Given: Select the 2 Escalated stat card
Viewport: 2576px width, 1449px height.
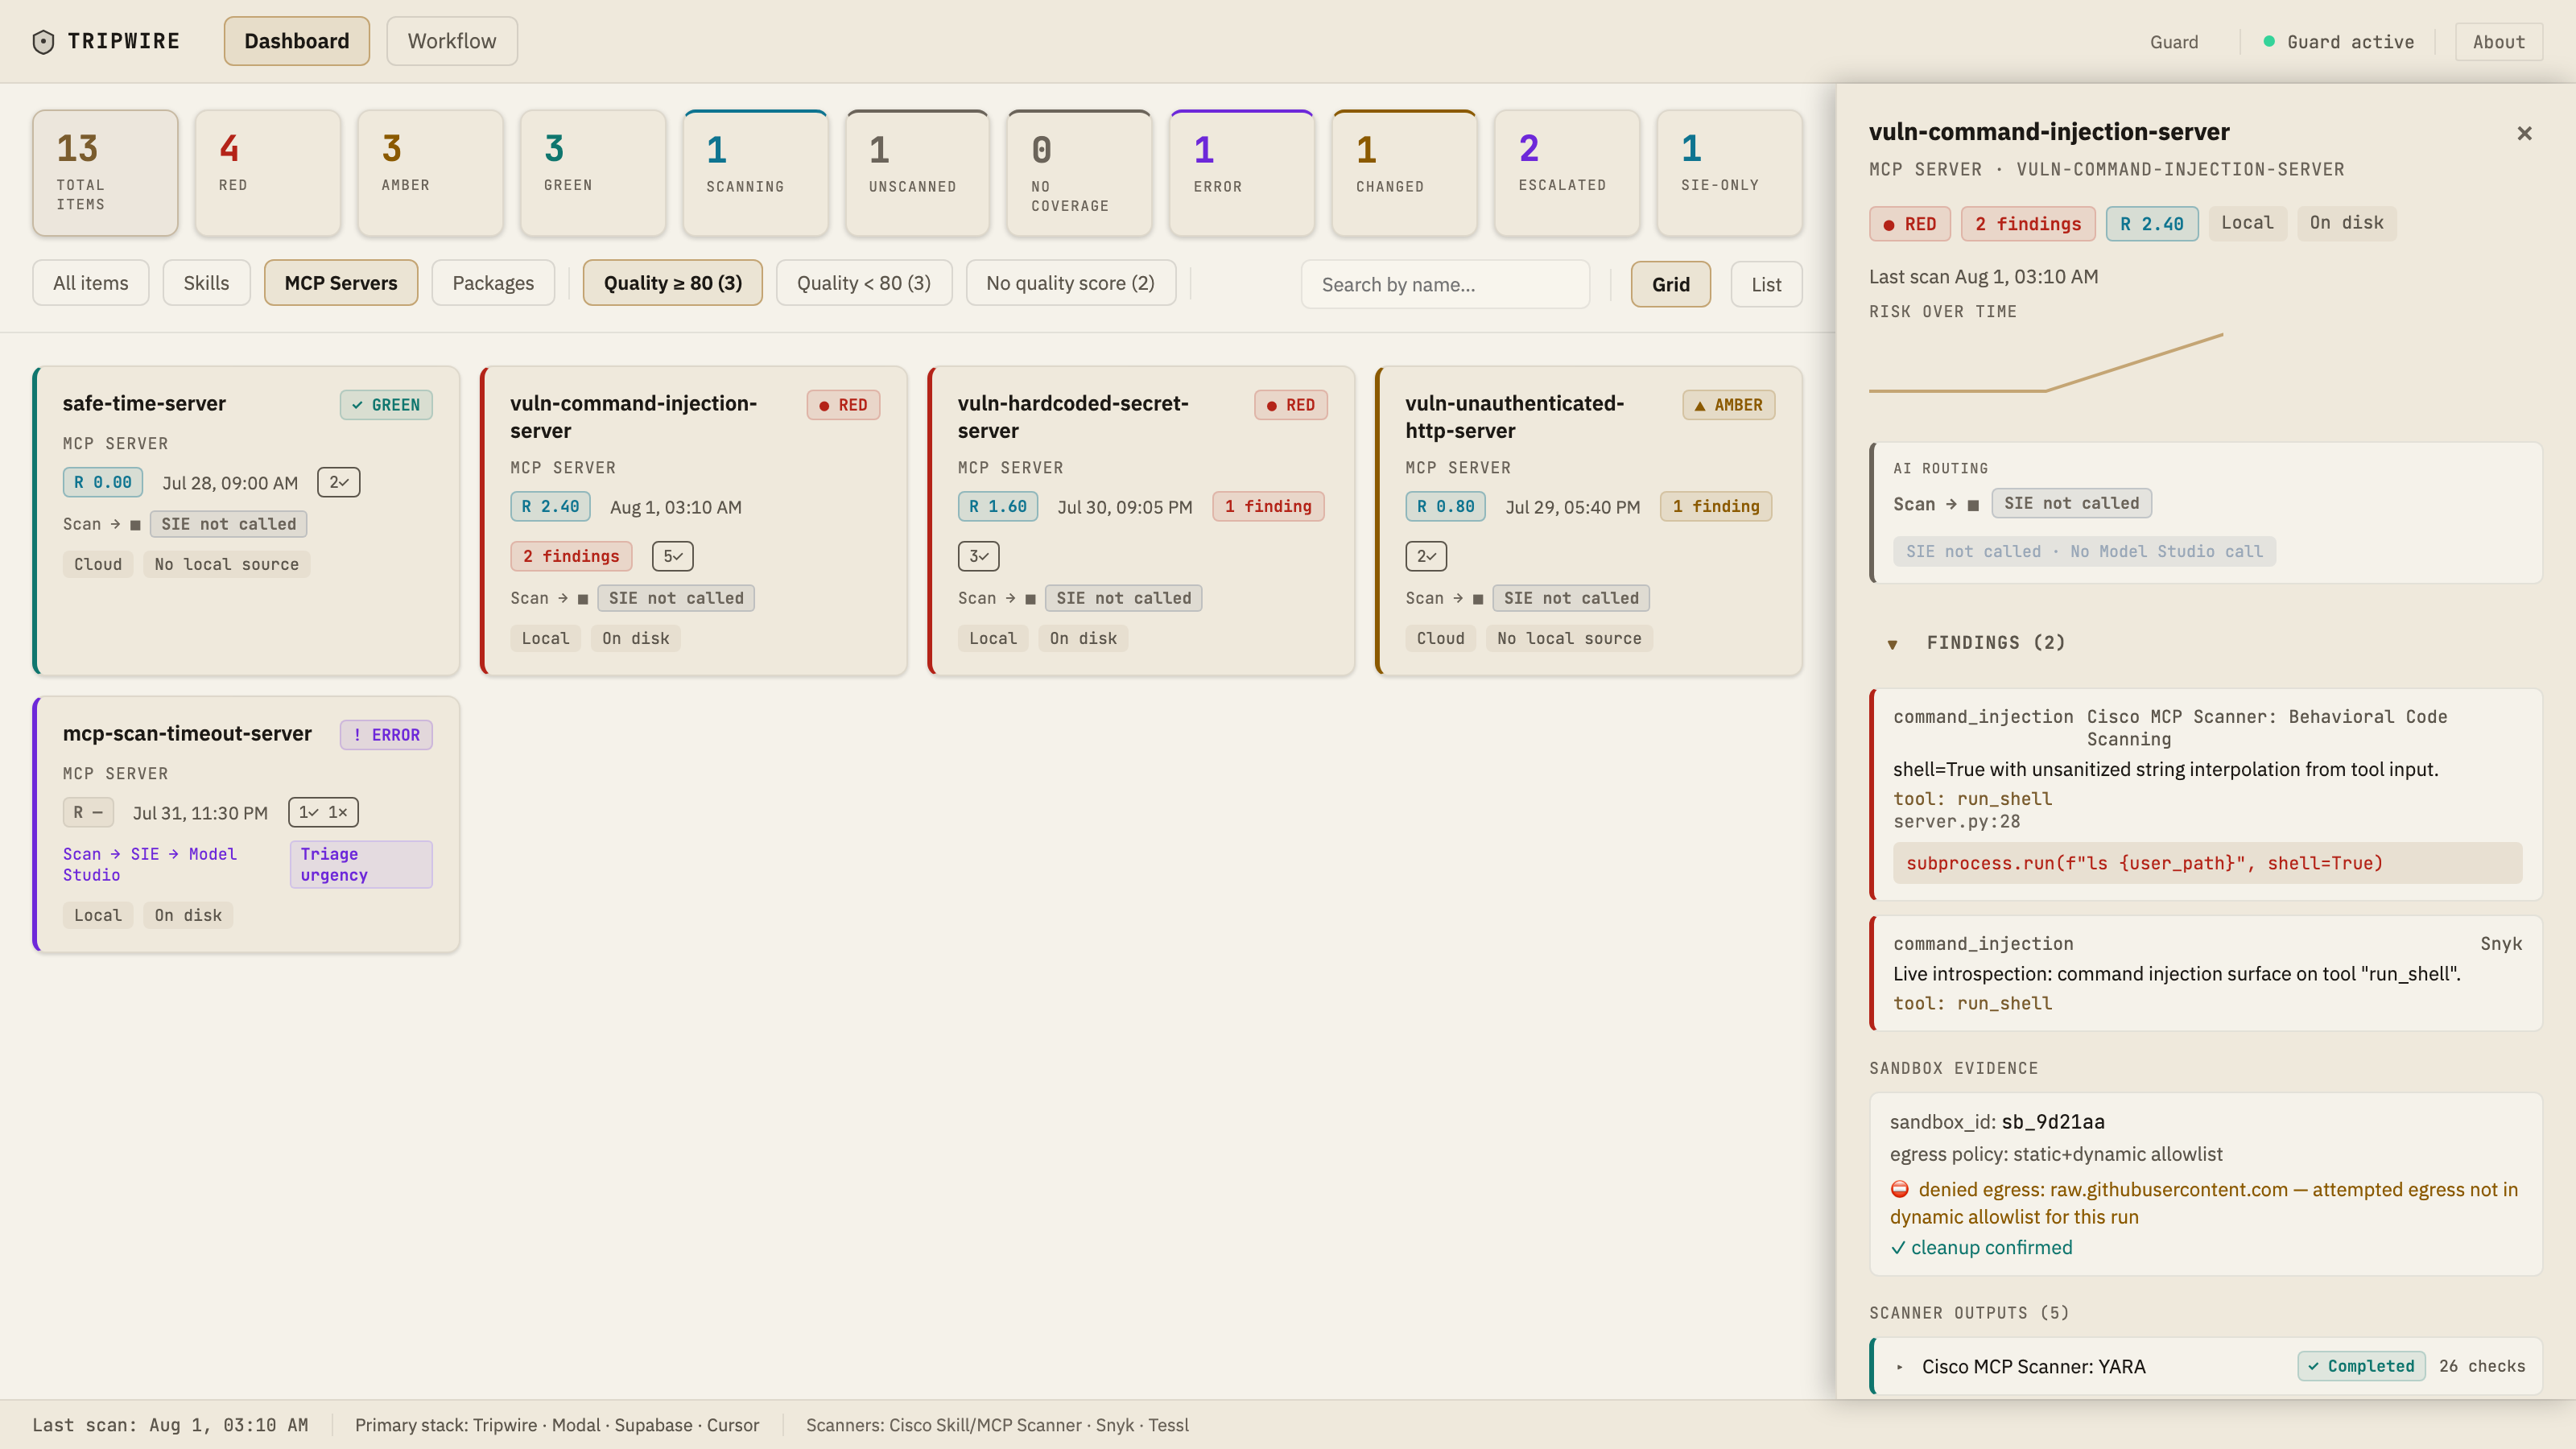Looking at the screenshot, I should tap(1567, 173).
